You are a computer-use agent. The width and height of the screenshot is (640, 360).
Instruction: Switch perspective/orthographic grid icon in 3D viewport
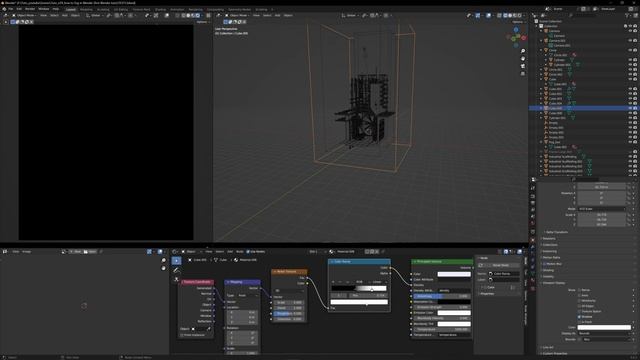tap(523, 73)
